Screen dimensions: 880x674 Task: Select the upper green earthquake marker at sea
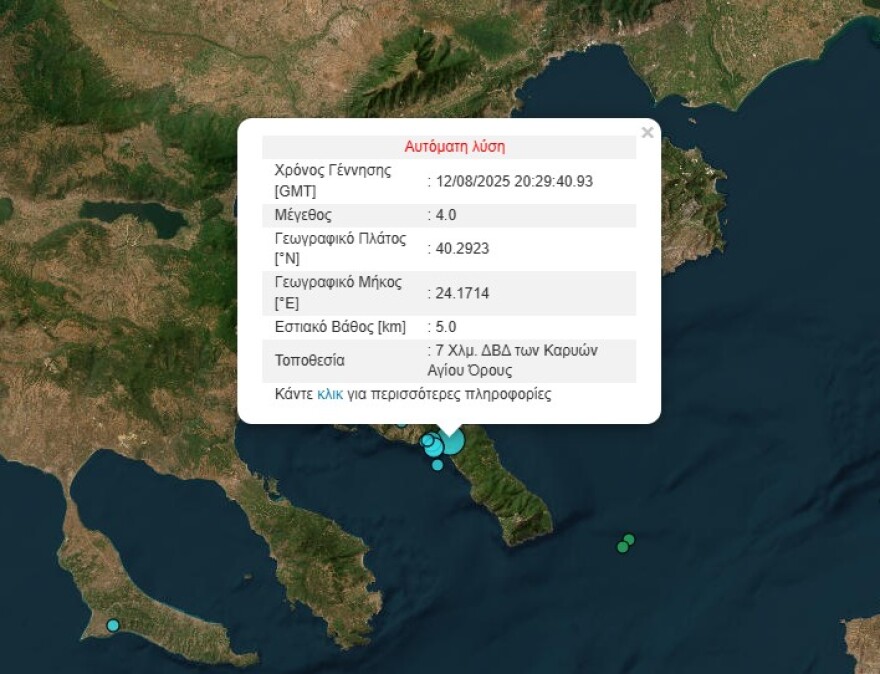pyautogui.click(x=629, y=539)
